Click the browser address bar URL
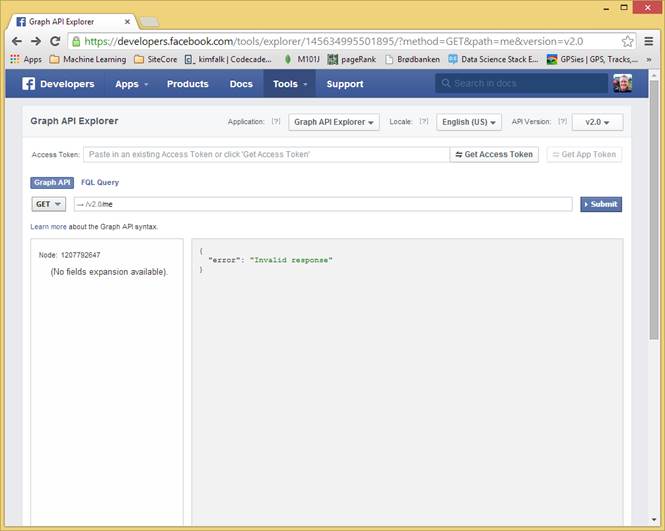665x531 pixels. coord(333,41)
